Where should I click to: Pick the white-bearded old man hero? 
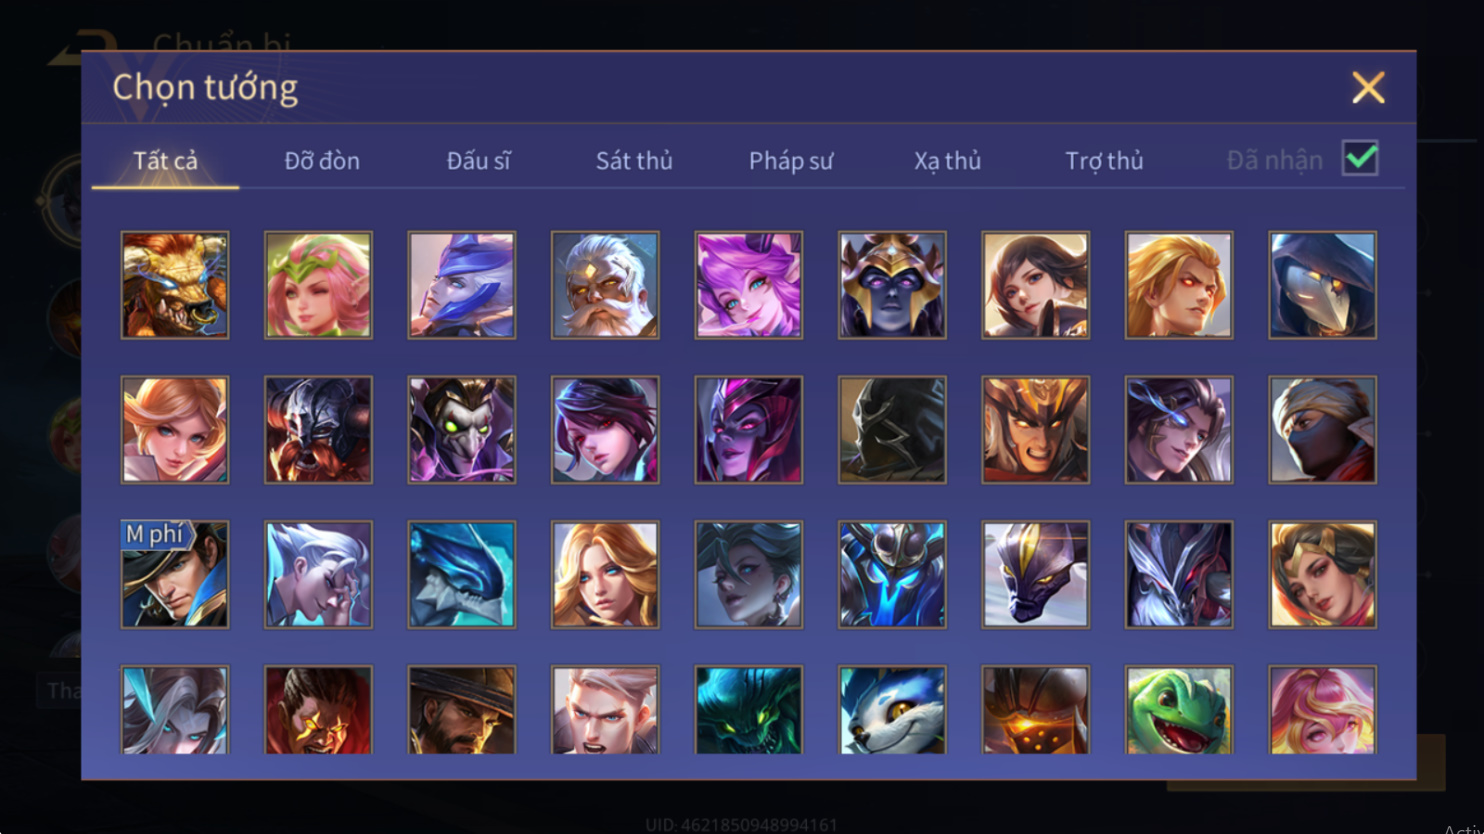pyautogui.click(x=605, y=285)
